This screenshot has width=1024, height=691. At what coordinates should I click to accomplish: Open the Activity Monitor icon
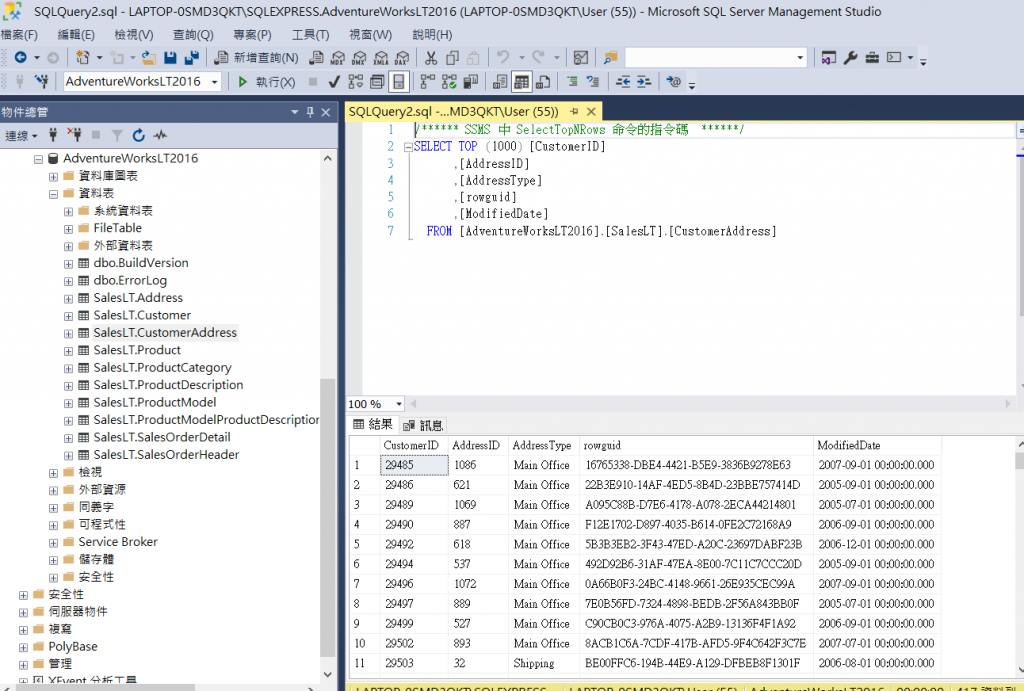(x=581, y=57)
